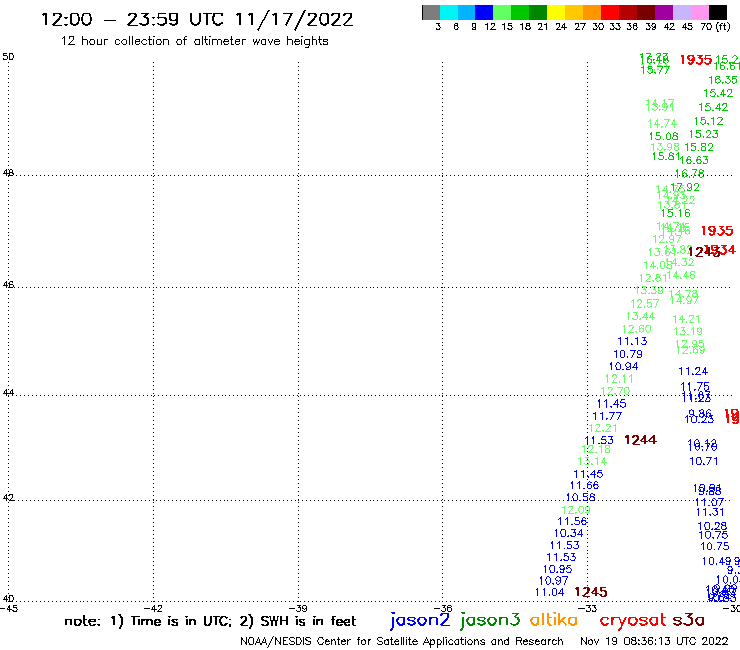Click the 12.21 wave height reading
The height and width of the screenshot is (650, 740).
pos(603,428)
